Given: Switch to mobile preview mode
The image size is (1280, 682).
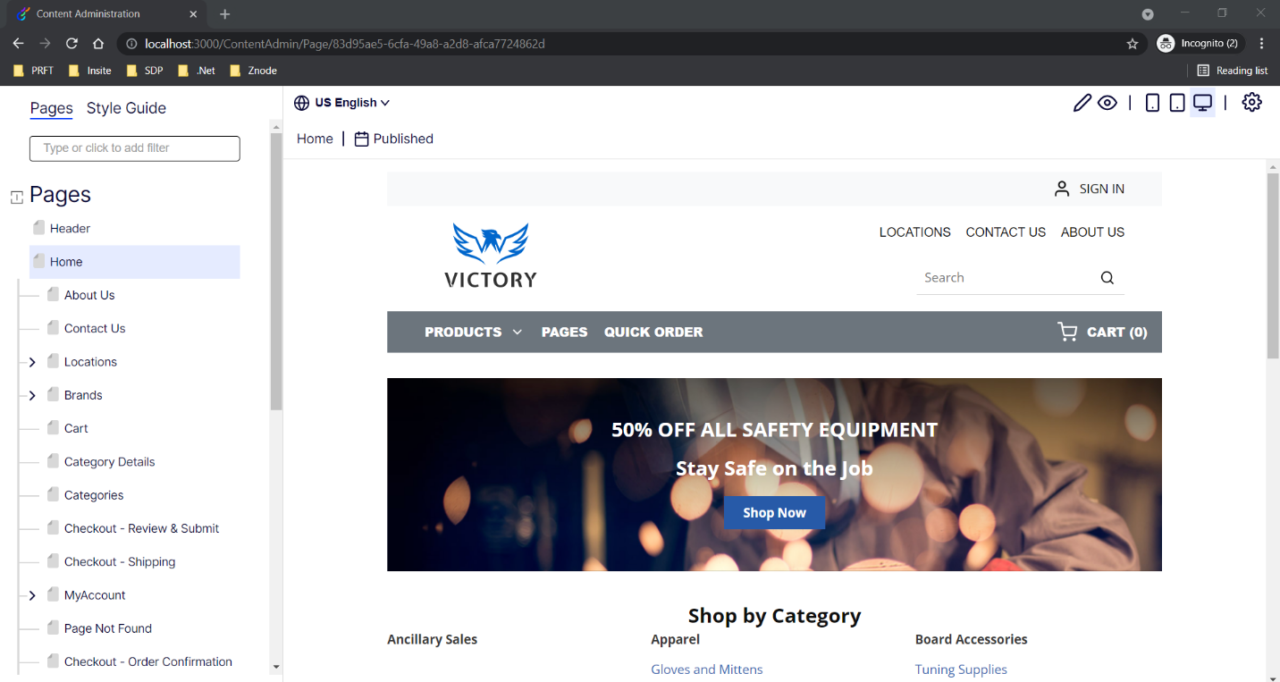Looking at the screenshot, I should [x=1152, y=102].
